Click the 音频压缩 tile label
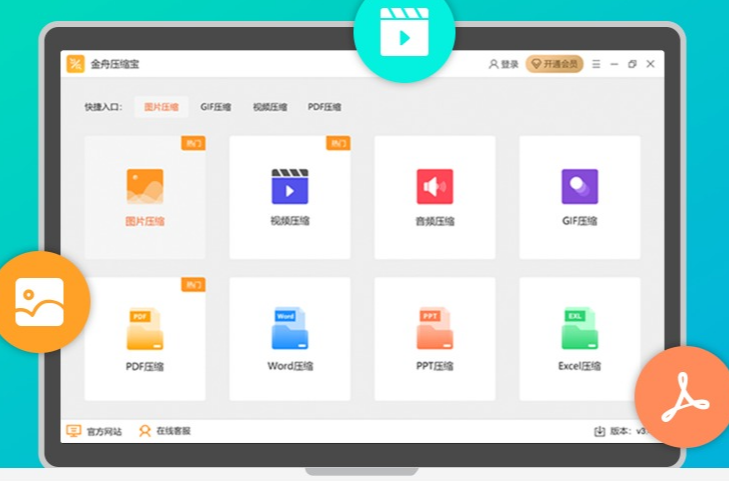Image resolution: width=729 pixels, height=481 pixels. click(435, 221)
